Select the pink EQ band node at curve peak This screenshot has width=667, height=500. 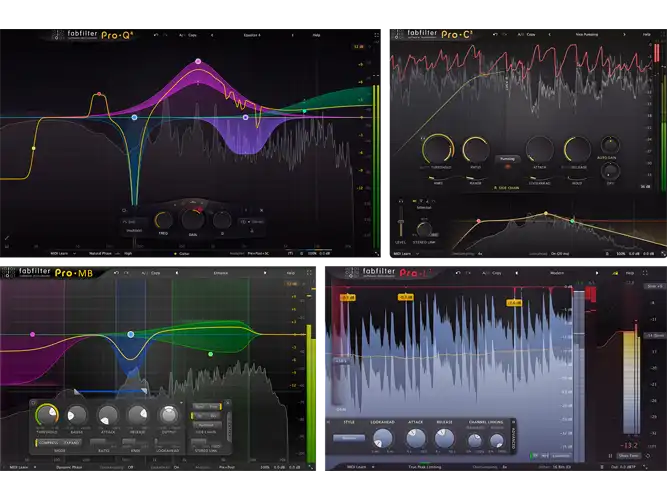(x=198, y=61)
